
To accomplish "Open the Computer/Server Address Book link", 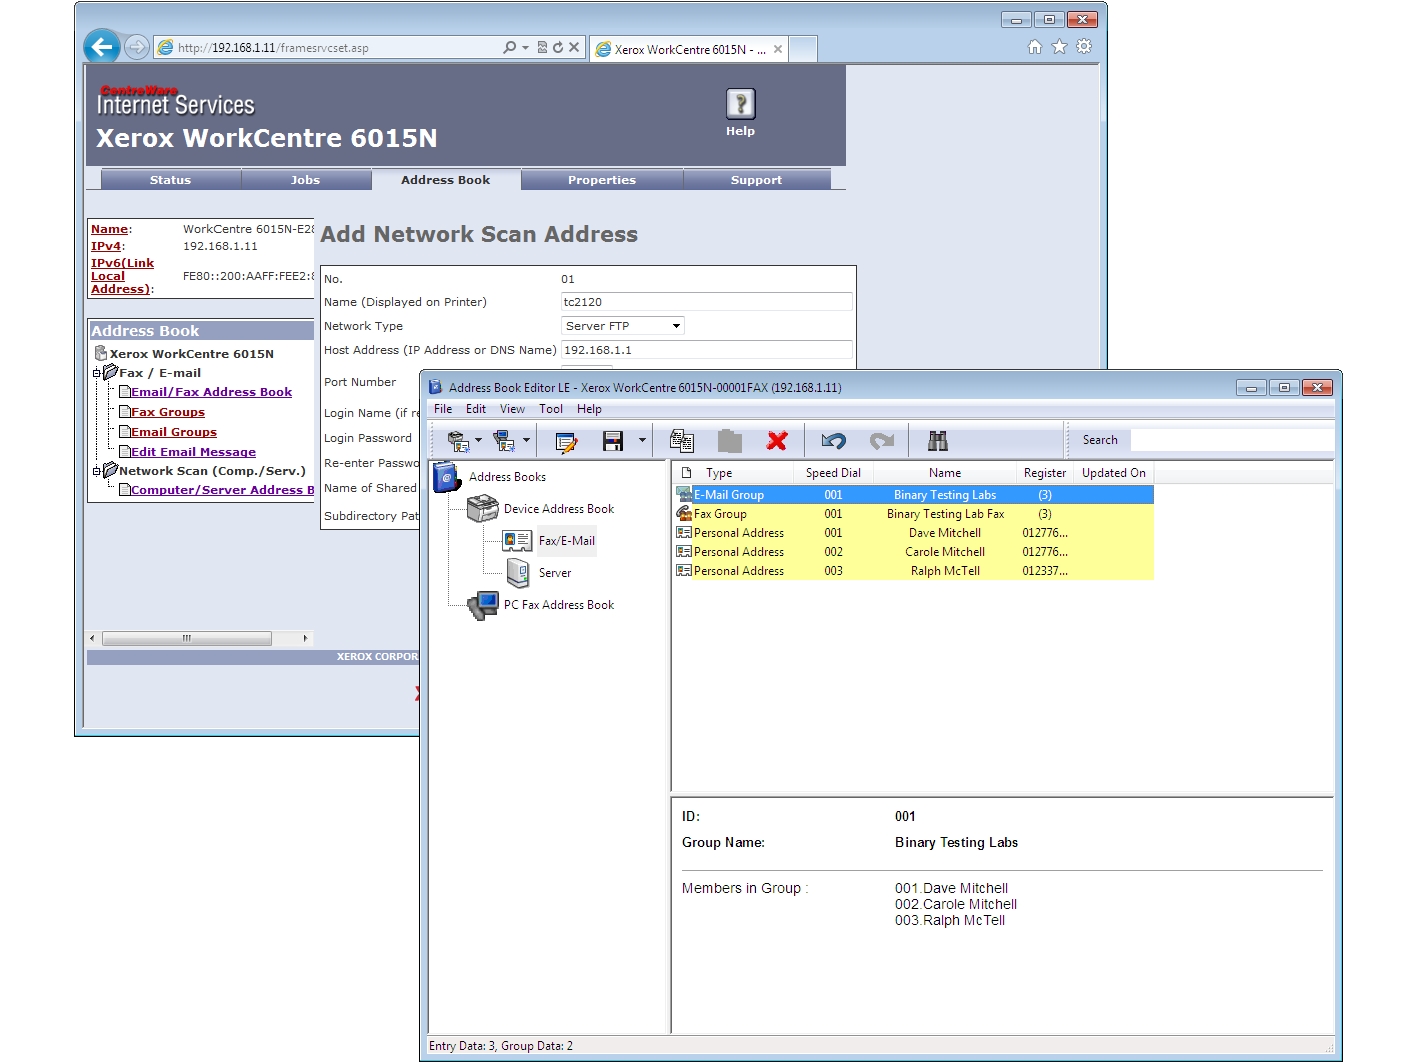I will click(222, 490).
